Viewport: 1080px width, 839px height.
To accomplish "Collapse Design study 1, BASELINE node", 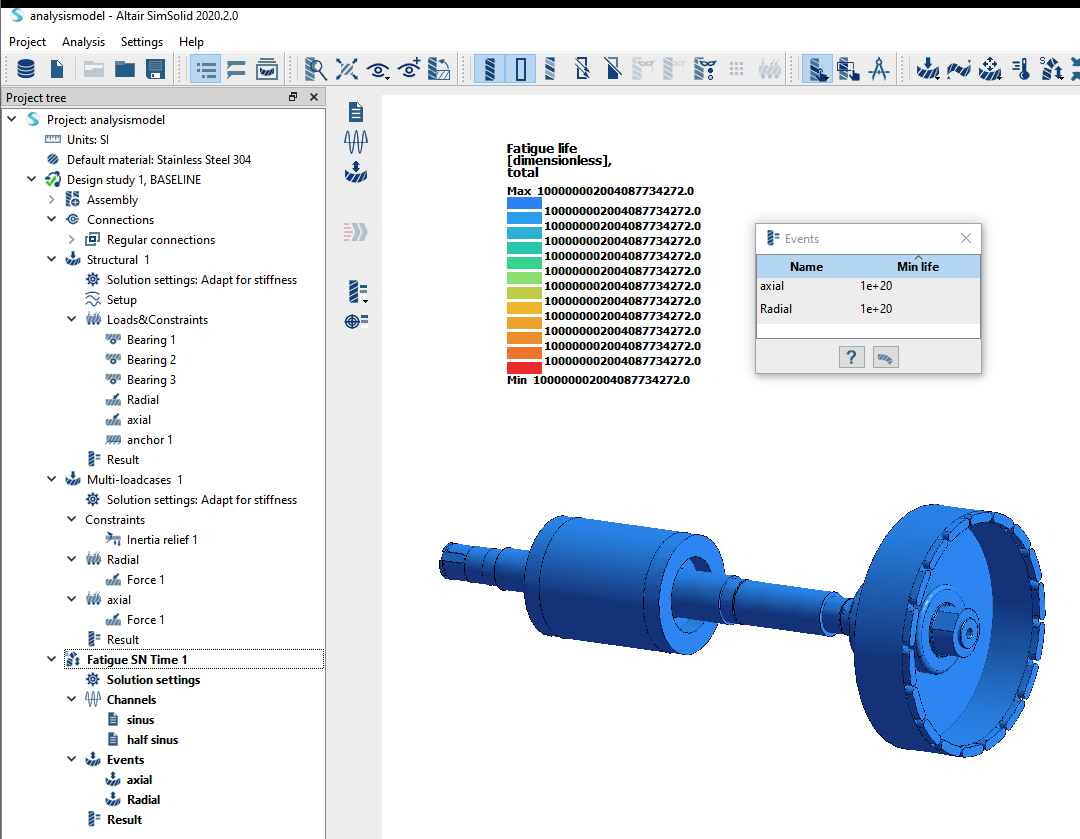I will [32, 179].
